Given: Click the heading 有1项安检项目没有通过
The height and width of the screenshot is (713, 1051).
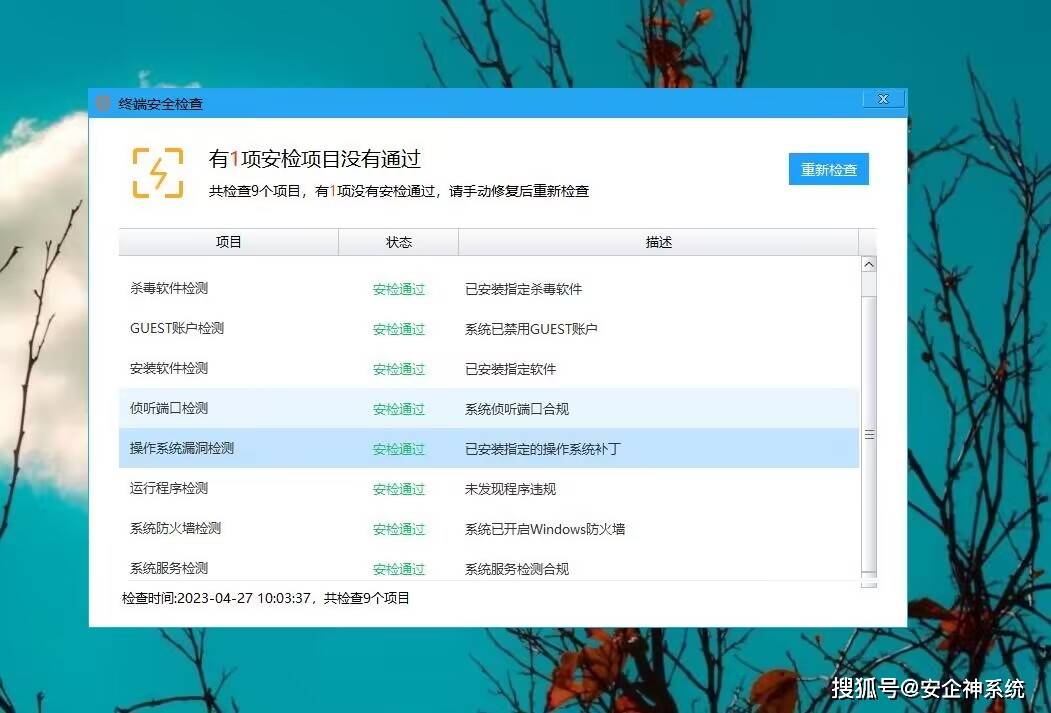Looking at the screenshot, I should 314,159.
